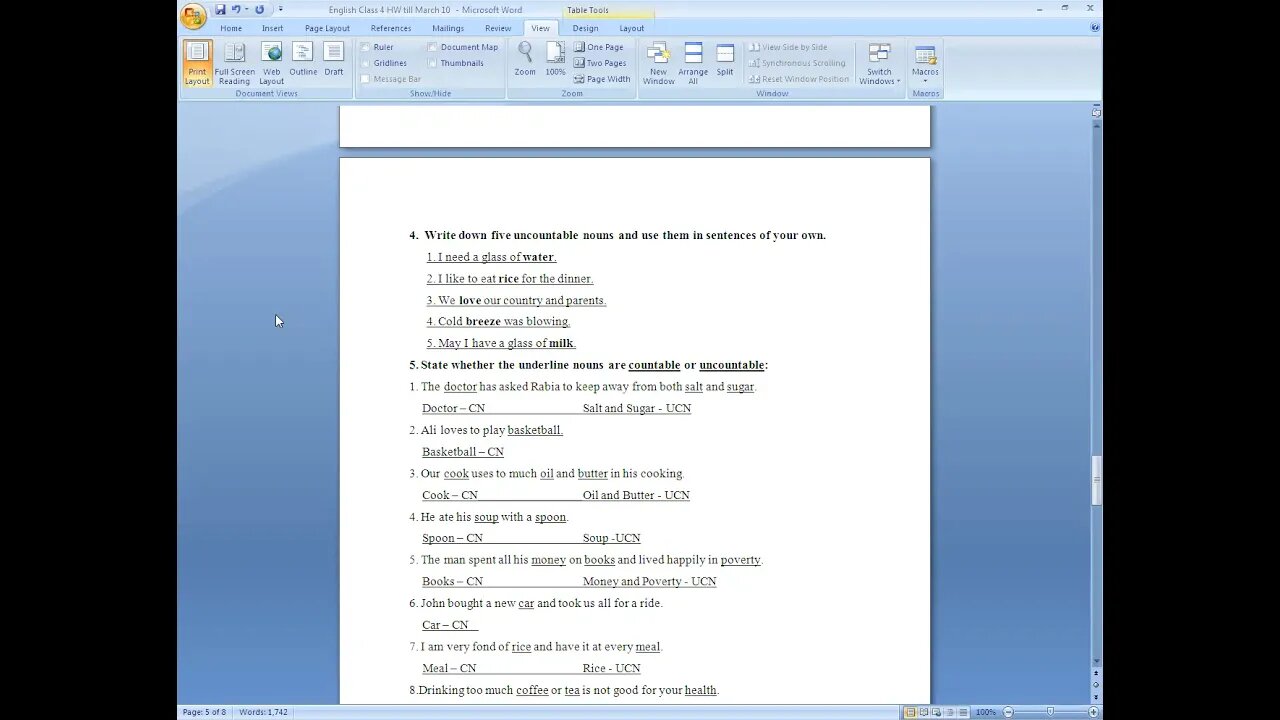Open the Table Tools Design tab
The height and width of the screenshot is (720, 1280).
click(585, 28)
